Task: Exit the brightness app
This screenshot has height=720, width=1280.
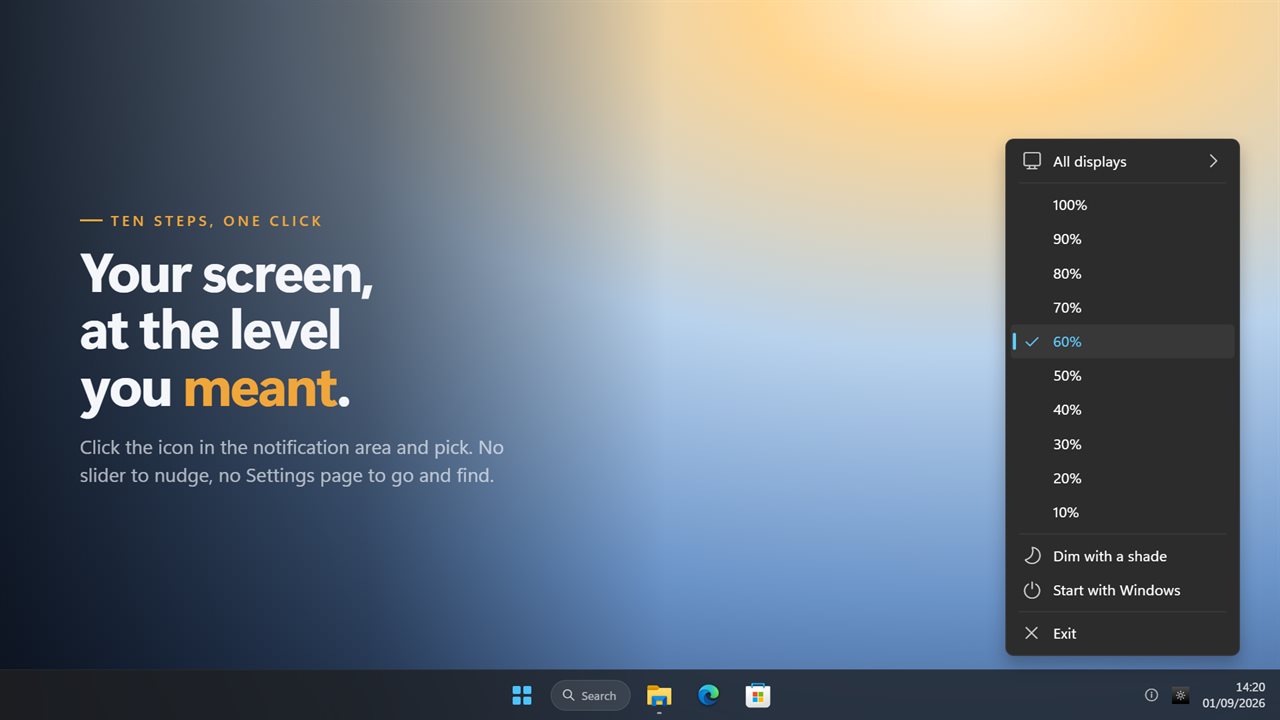Action: [x=1122, y=633]
